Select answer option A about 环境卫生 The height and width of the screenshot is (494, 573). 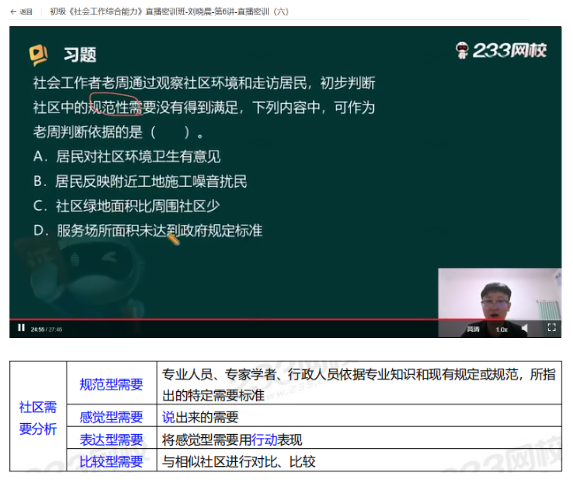click(127, 157)
